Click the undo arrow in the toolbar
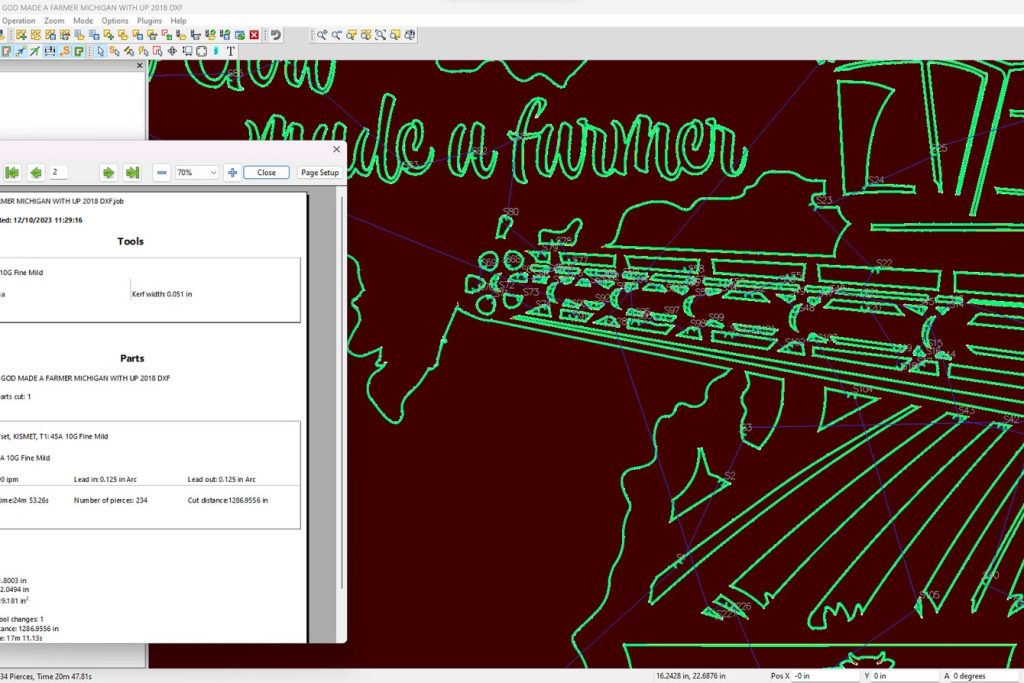This screenshot has height=683, width=1024. (275, 35)
